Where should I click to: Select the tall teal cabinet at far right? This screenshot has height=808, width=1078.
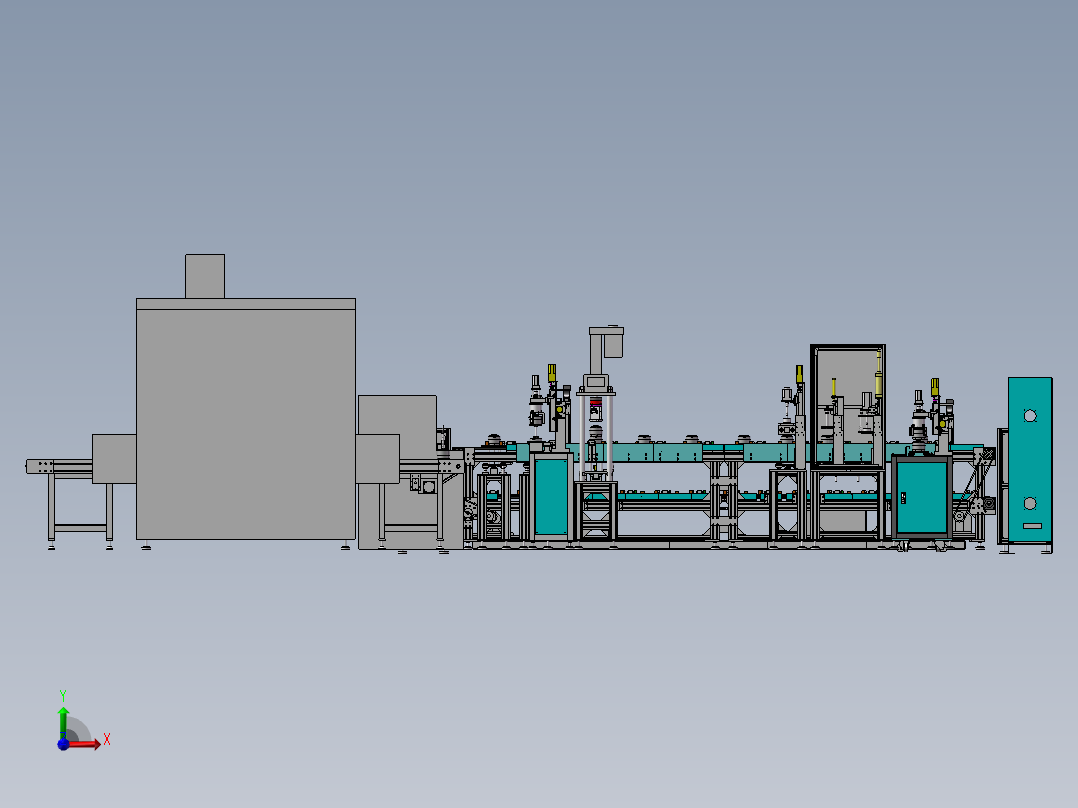pos(1030,459)
